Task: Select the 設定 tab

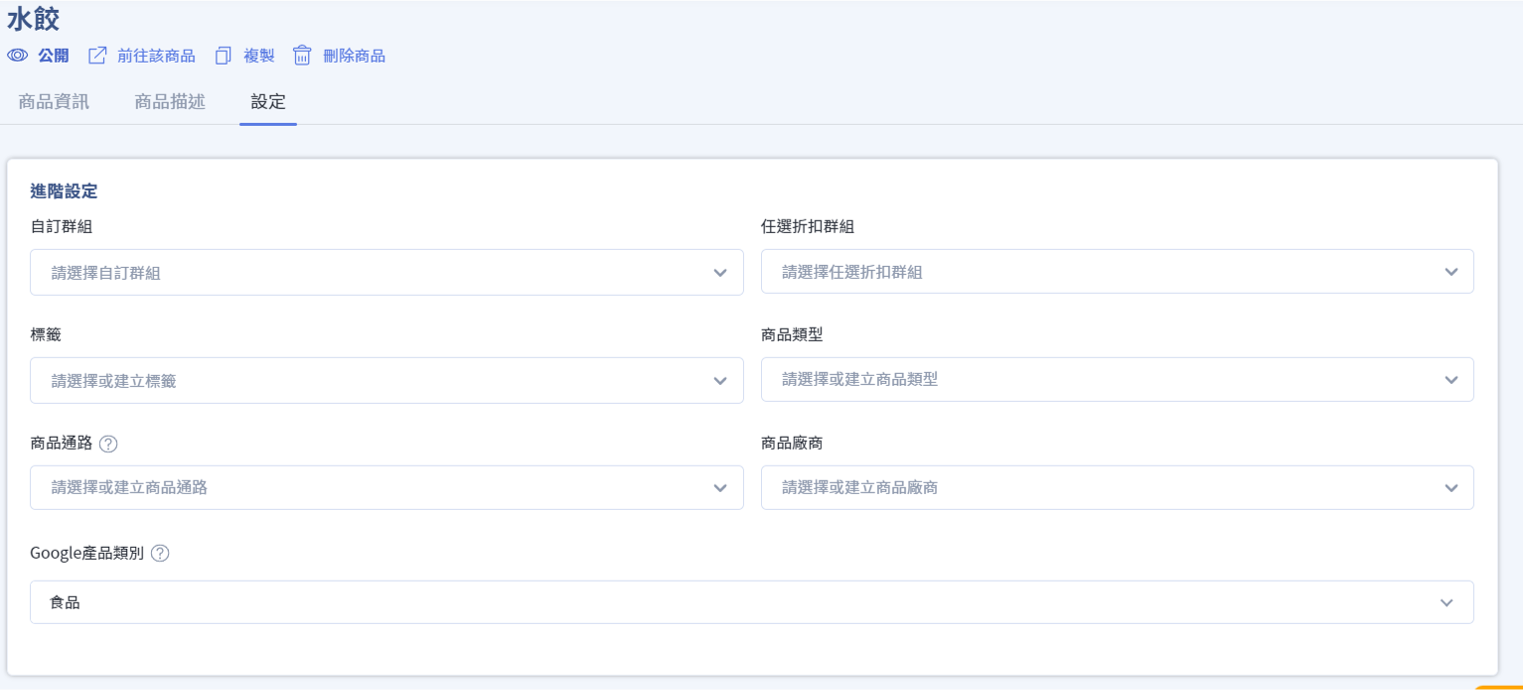Action: click(268, 101)
